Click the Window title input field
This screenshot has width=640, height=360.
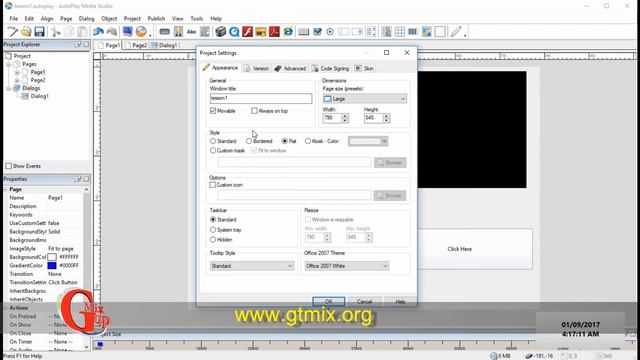(x=261, y=98)
